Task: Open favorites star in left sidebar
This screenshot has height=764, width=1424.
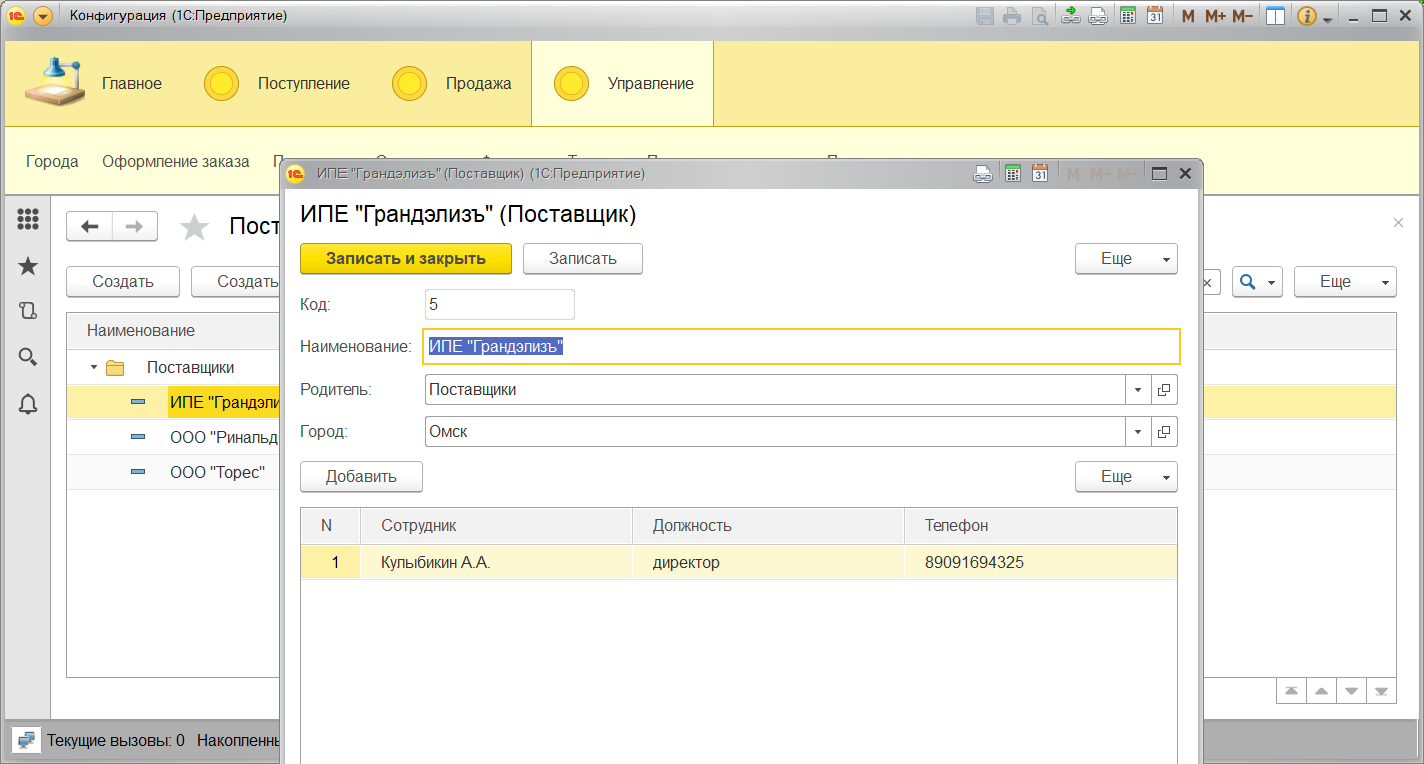Action: 28,265
